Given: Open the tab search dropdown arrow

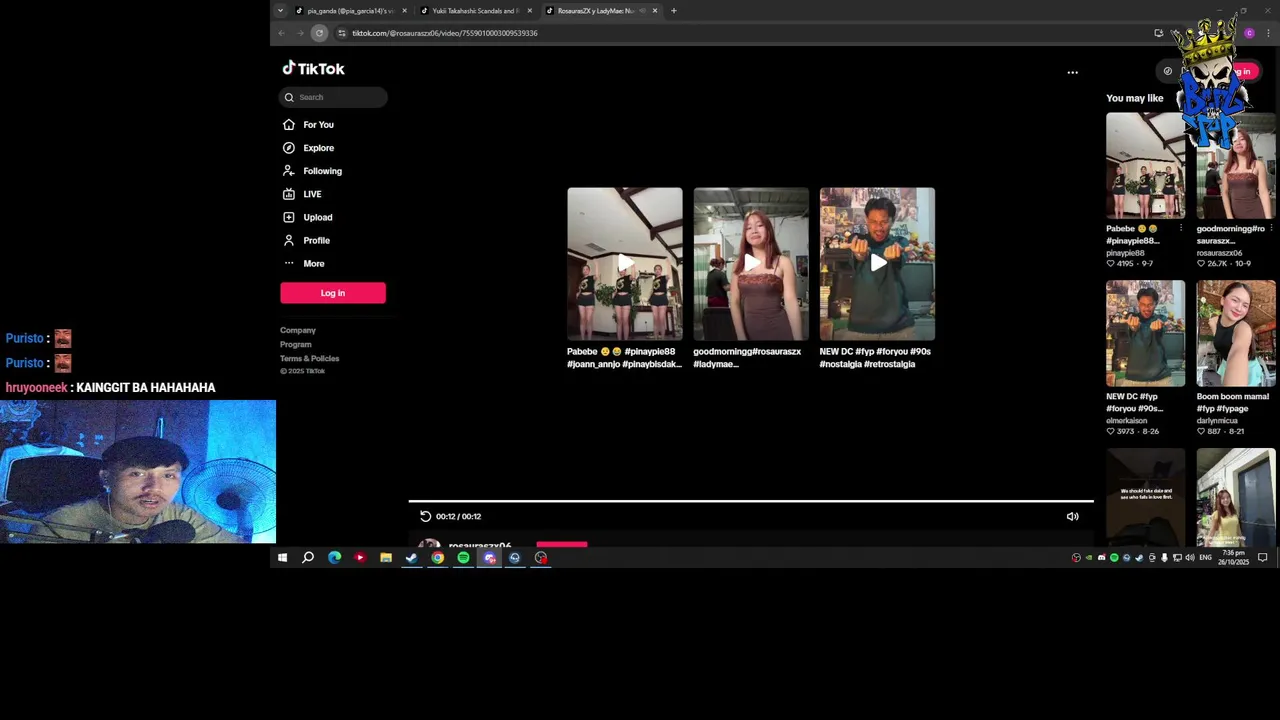Looking at the screenshot, I should point(280,11).
